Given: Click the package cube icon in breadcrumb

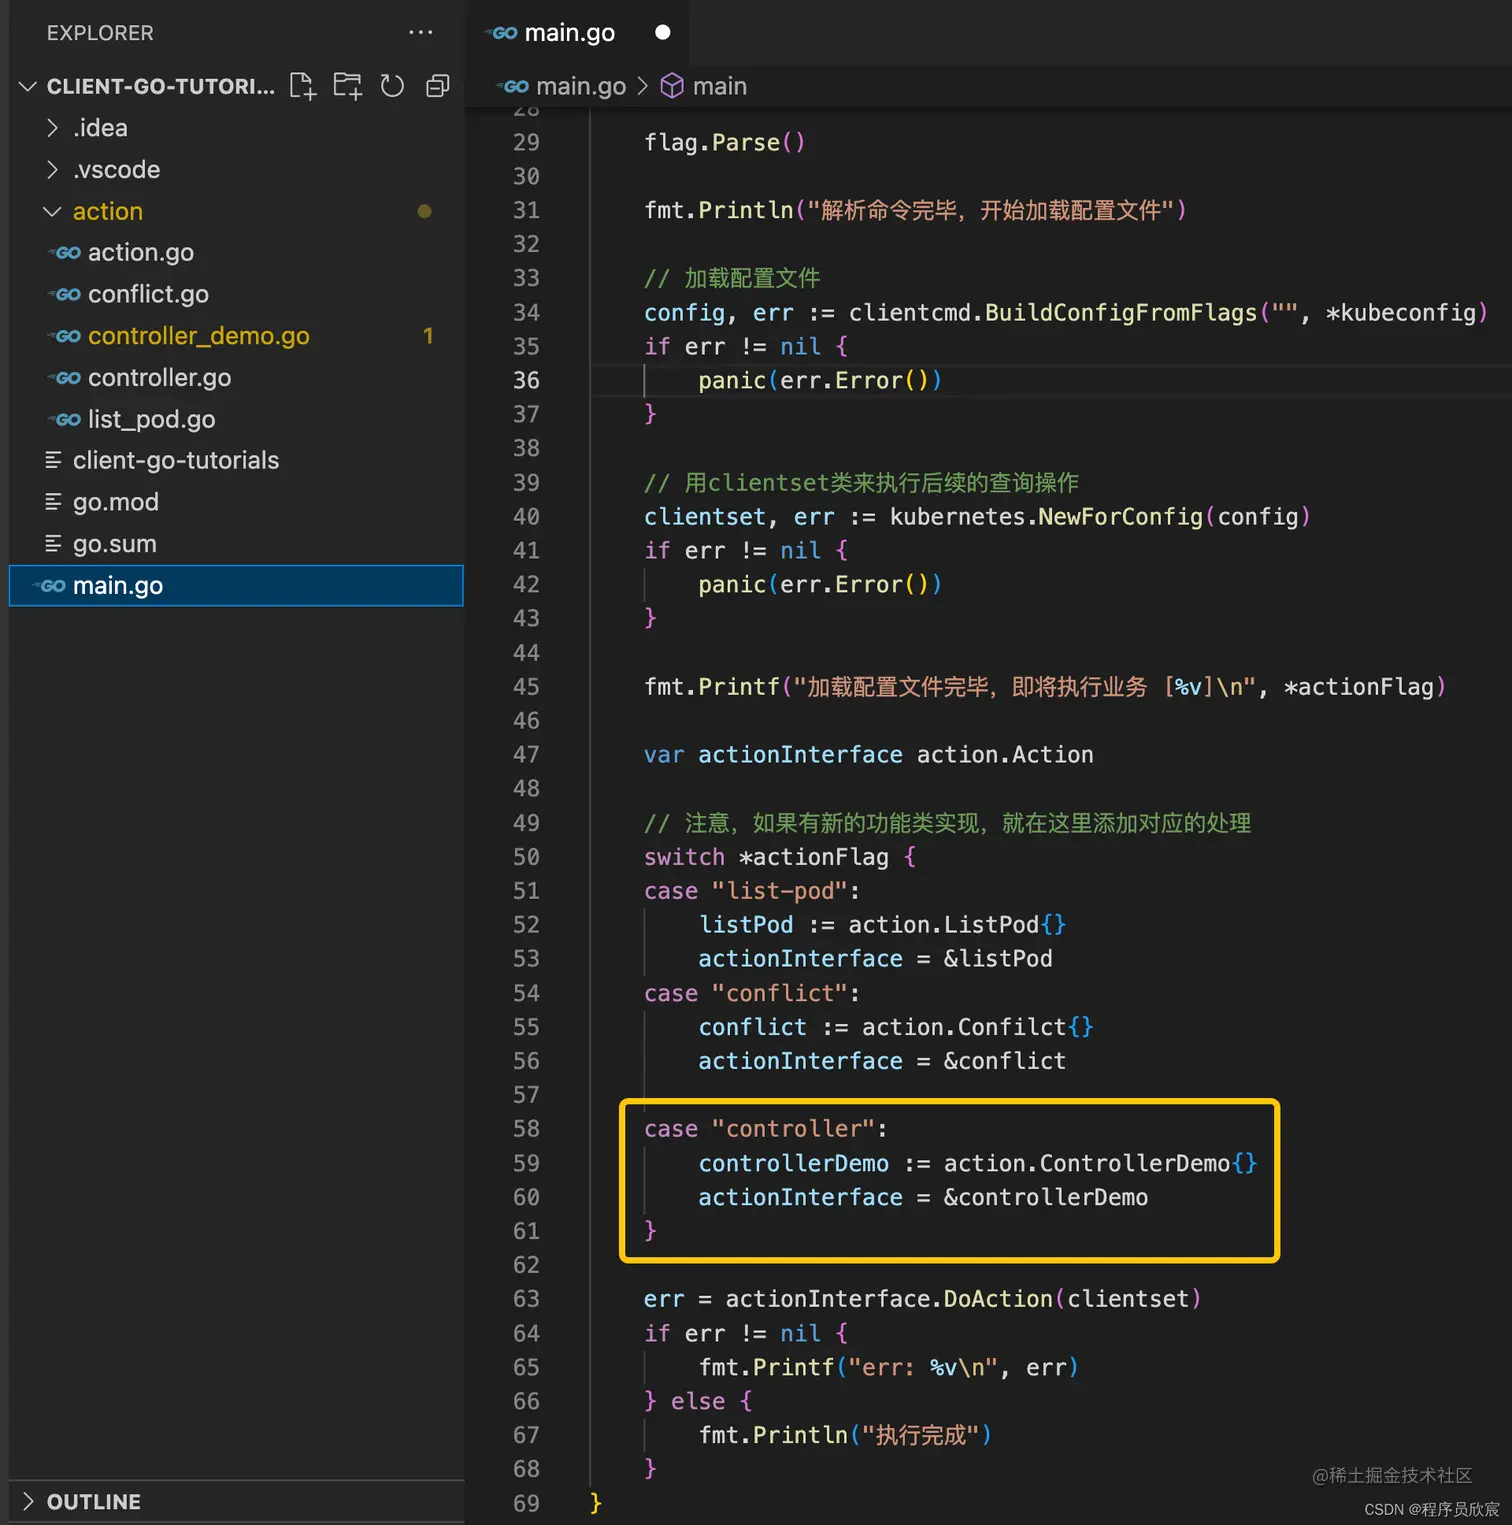Looking at the screenshot, I should (673, 86).
